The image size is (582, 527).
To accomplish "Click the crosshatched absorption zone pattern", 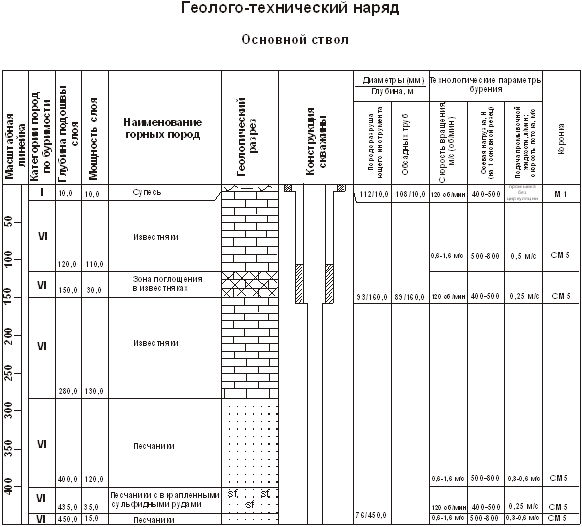I will (250, 284).
